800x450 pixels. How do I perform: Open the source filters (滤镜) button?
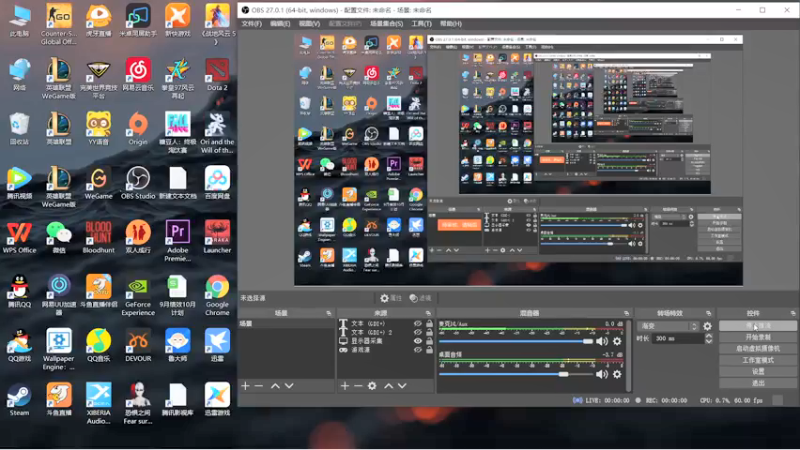point(420,298)
